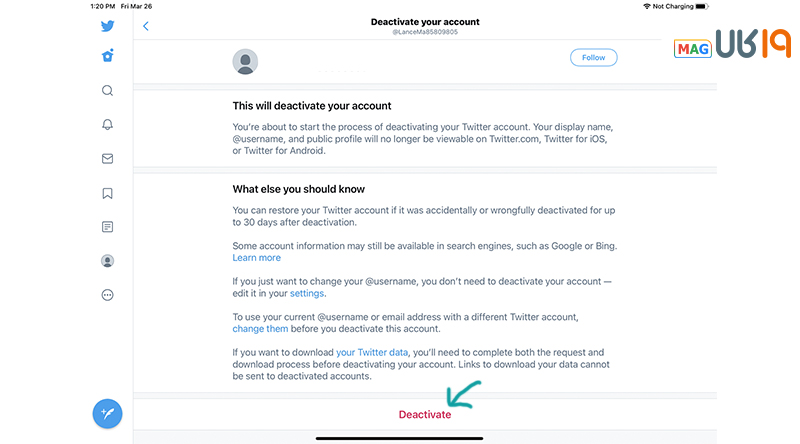This screenshot has height=444, width=800.
Task: Open the settings link
Action: coord(307,293)
